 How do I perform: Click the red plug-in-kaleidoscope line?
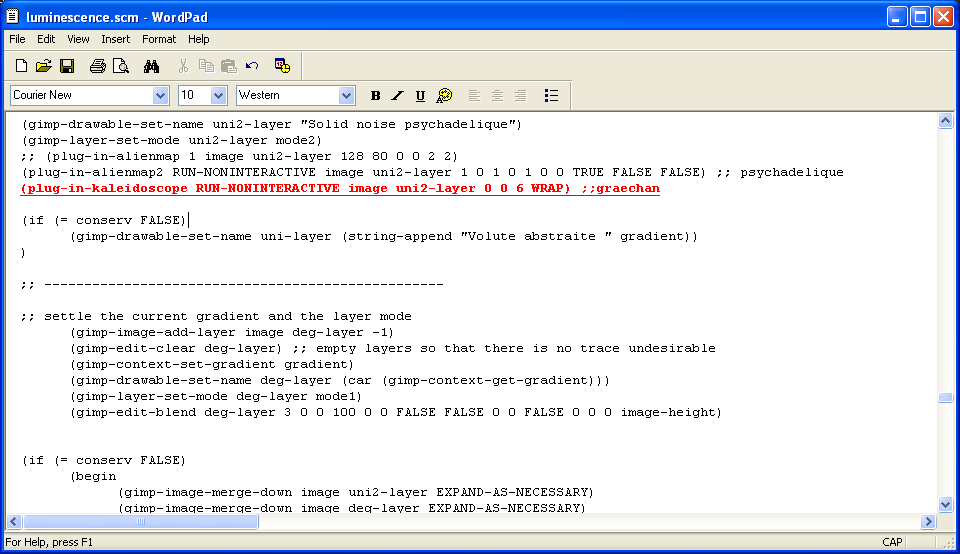pos(340,189)
